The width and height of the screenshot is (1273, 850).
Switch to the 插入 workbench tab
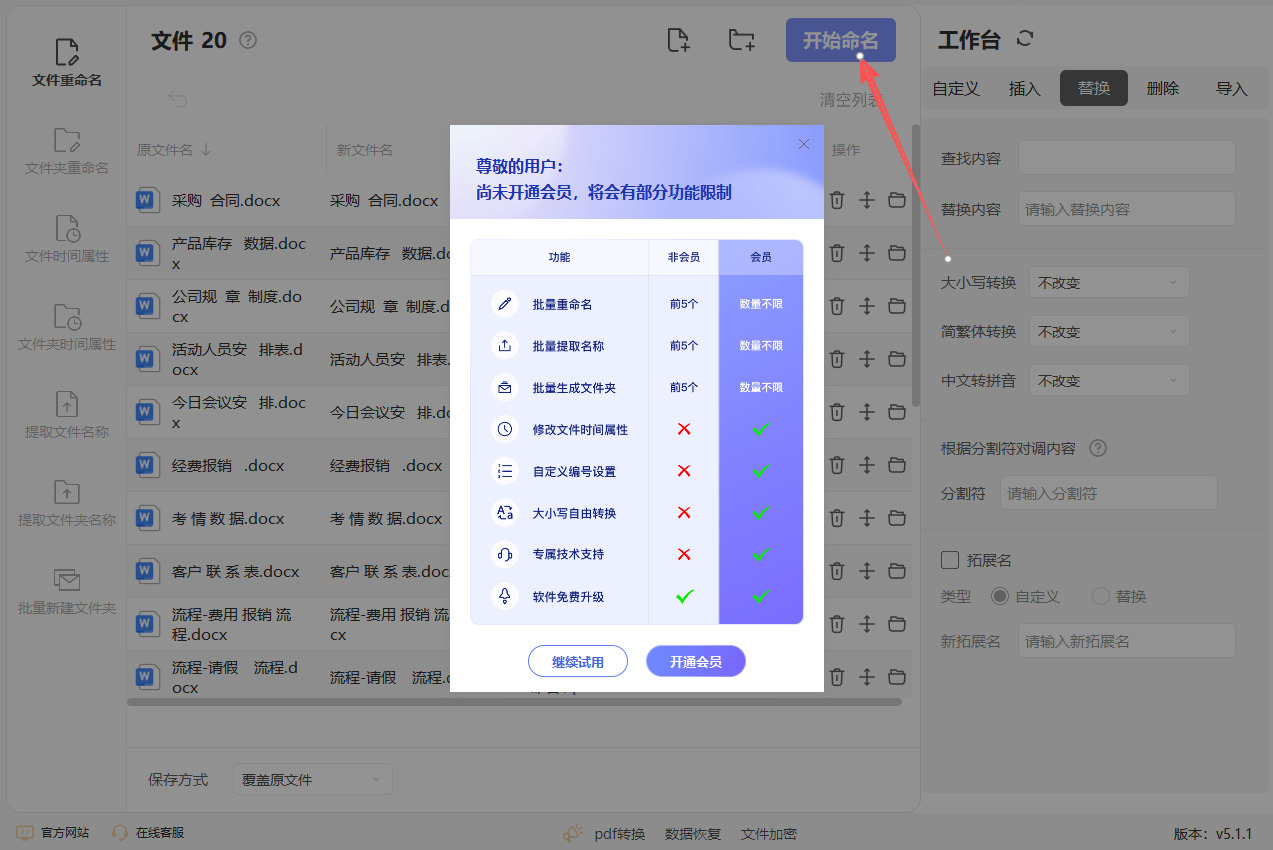point(1025,88)
